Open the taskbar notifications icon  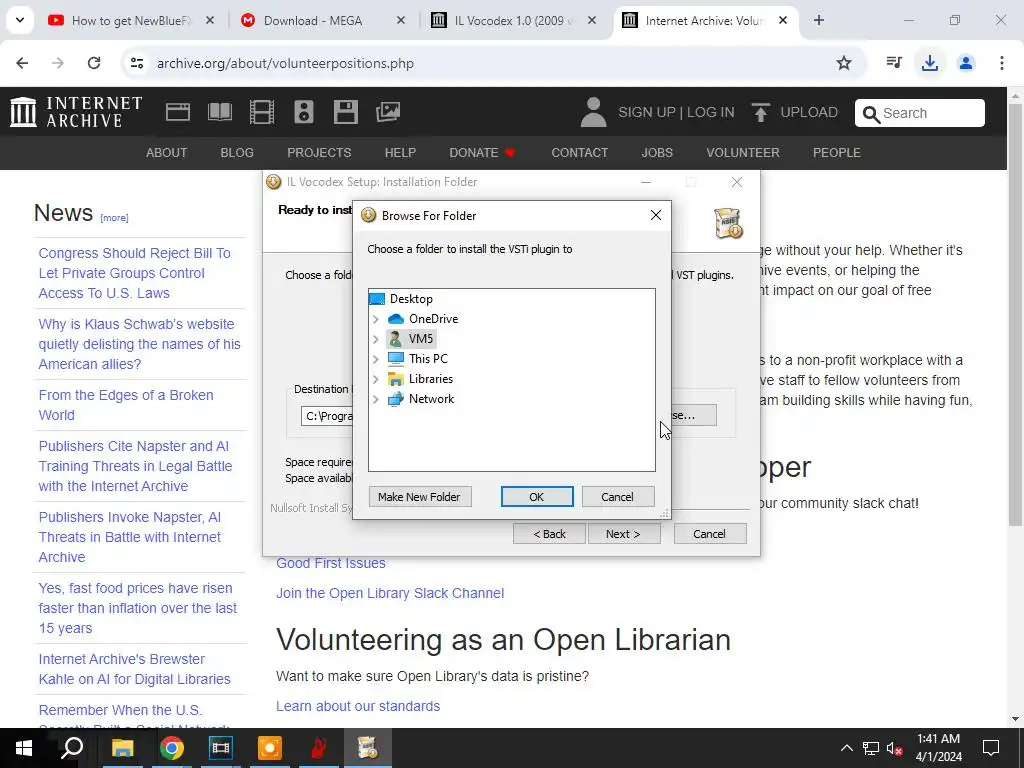991,748
